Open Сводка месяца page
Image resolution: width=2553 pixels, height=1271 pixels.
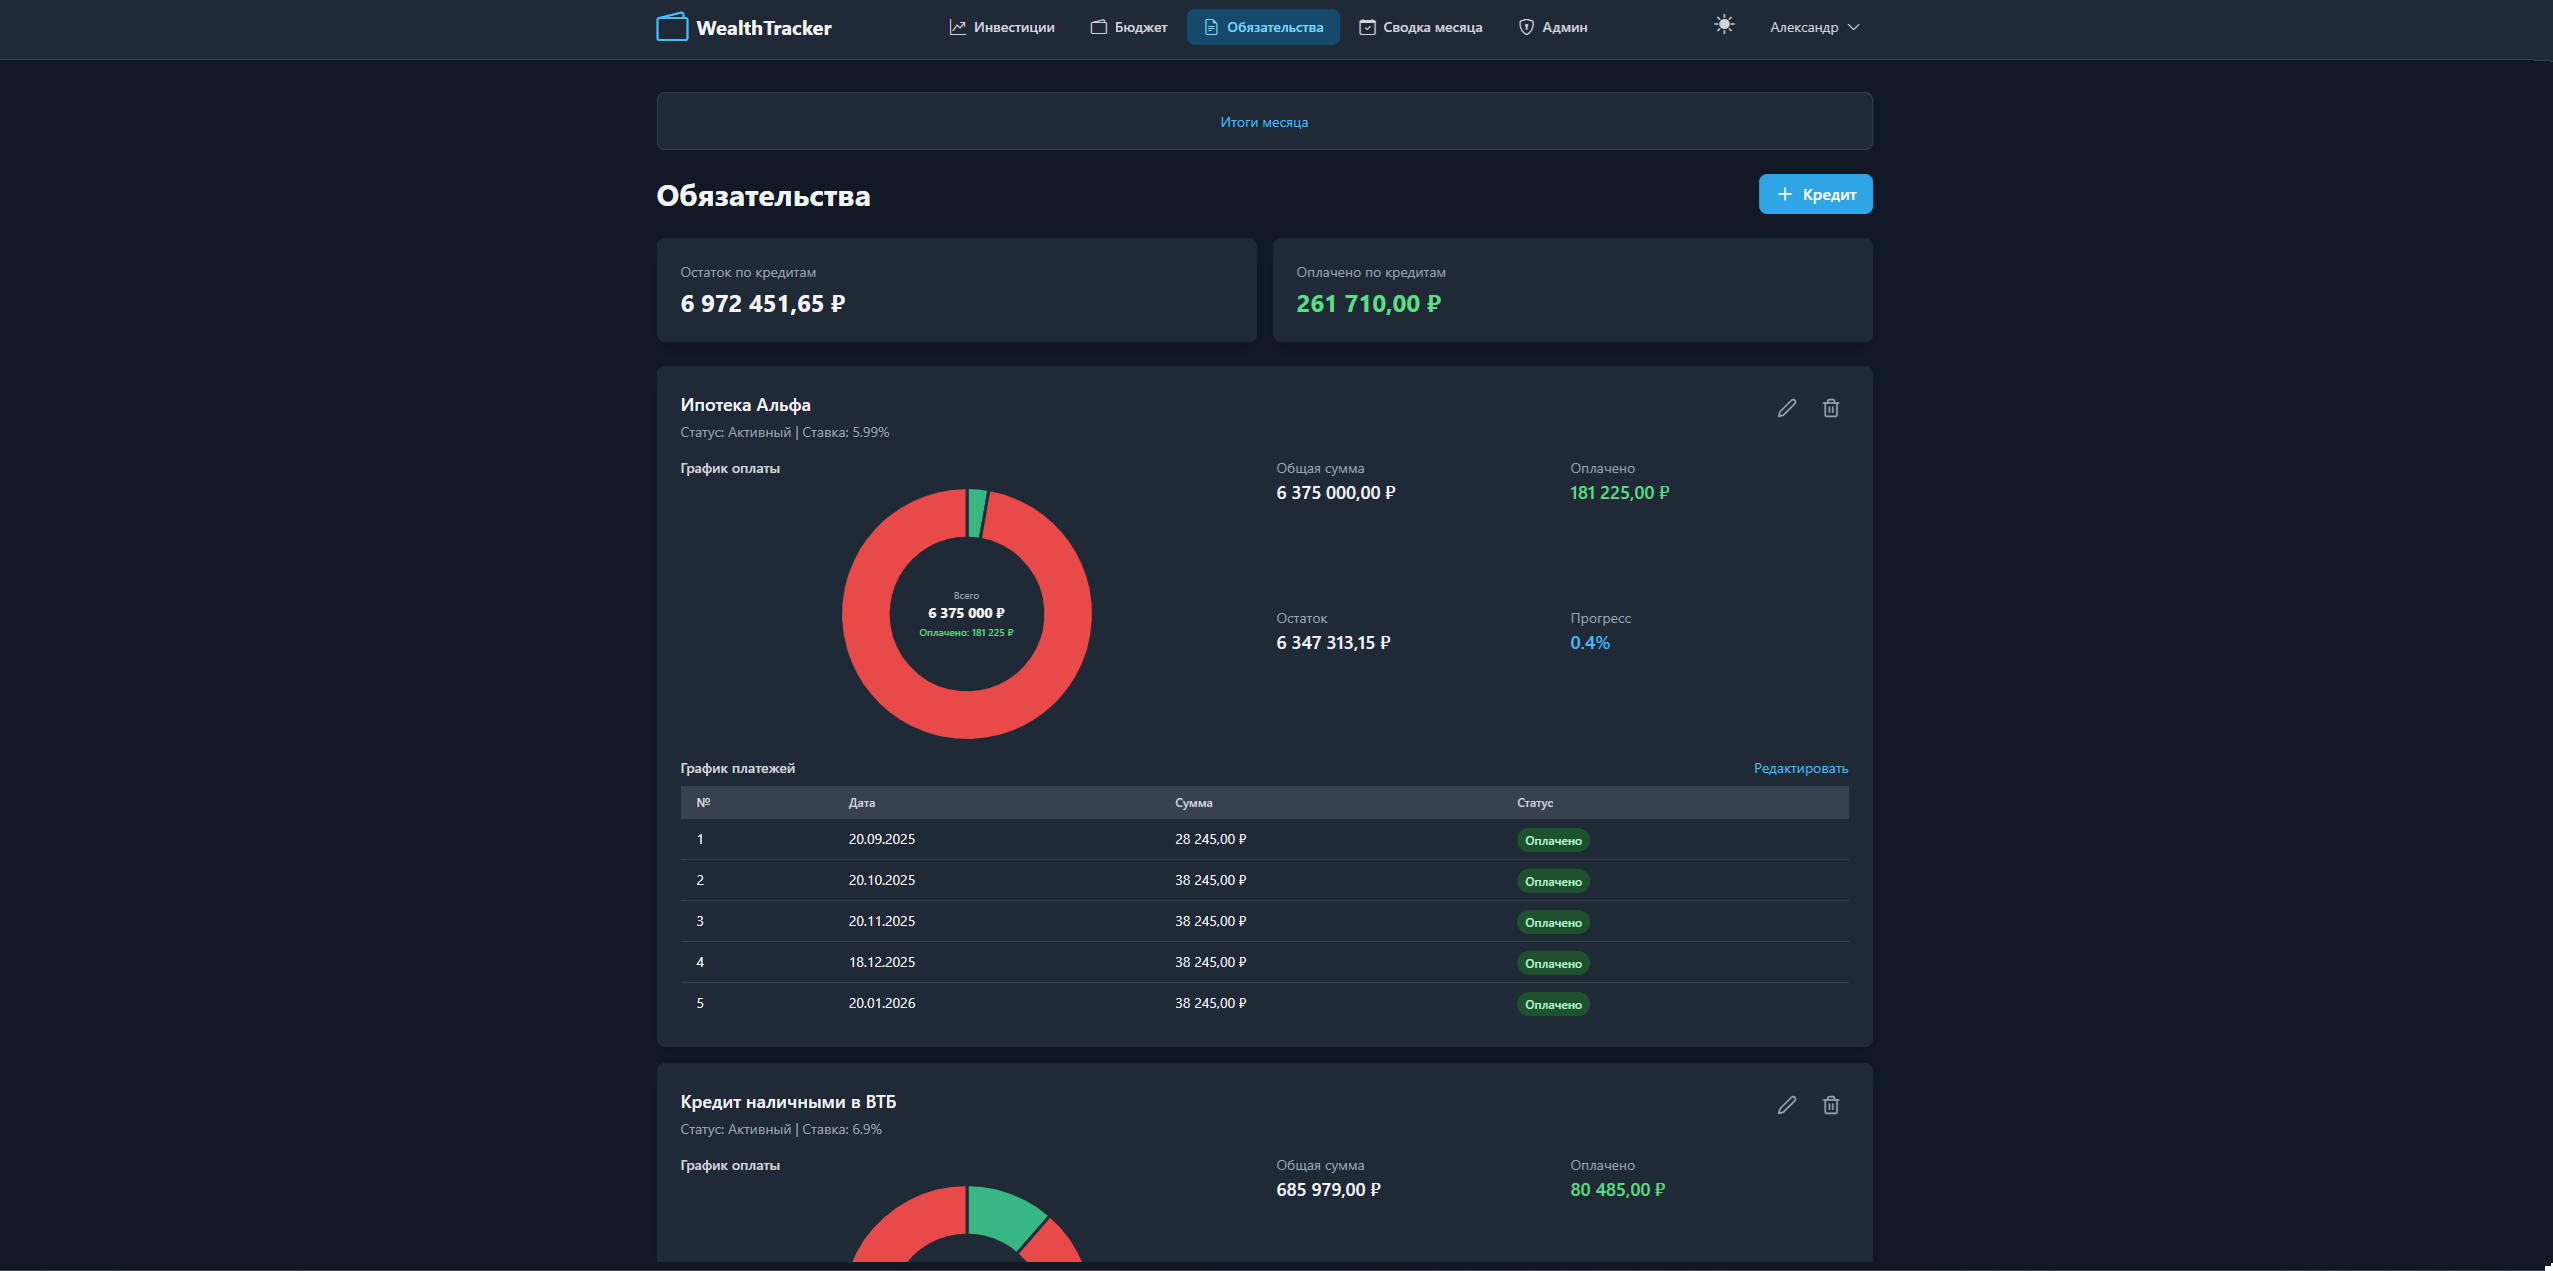(x=1421, y=27)
